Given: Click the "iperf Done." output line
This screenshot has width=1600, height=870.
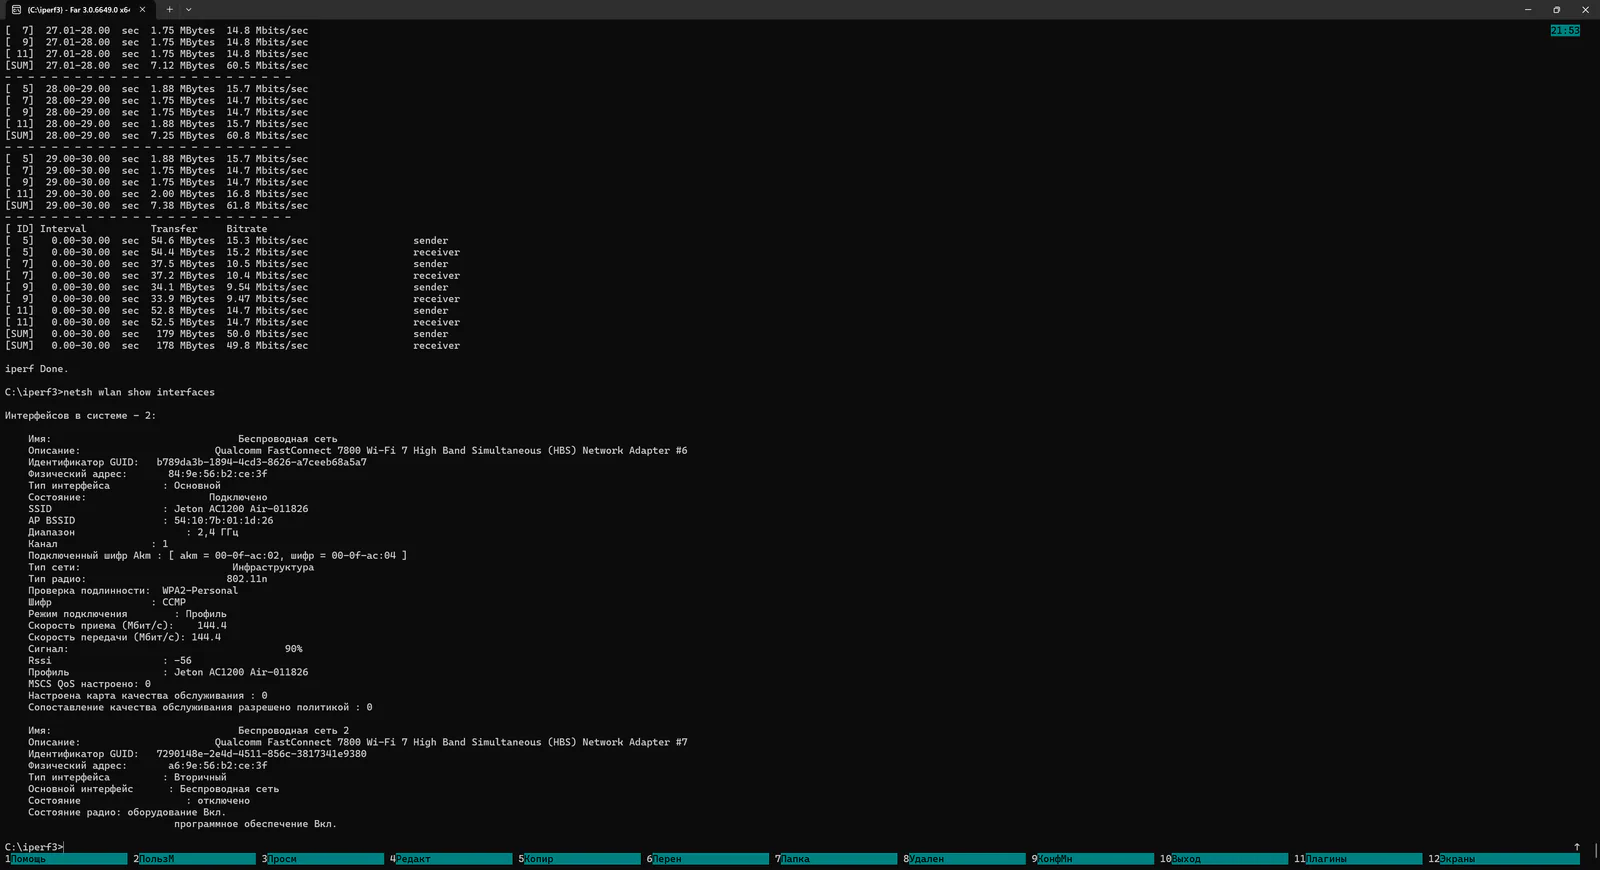Looking at the screenshot, I should [36, 369].
